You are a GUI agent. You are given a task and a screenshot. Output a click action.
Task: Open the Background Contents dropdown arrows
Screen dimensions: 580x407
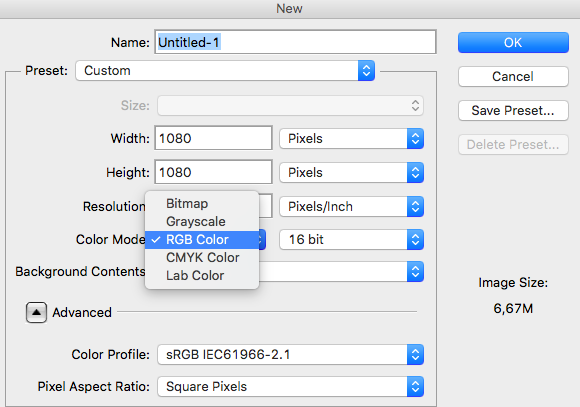[415, 272]
